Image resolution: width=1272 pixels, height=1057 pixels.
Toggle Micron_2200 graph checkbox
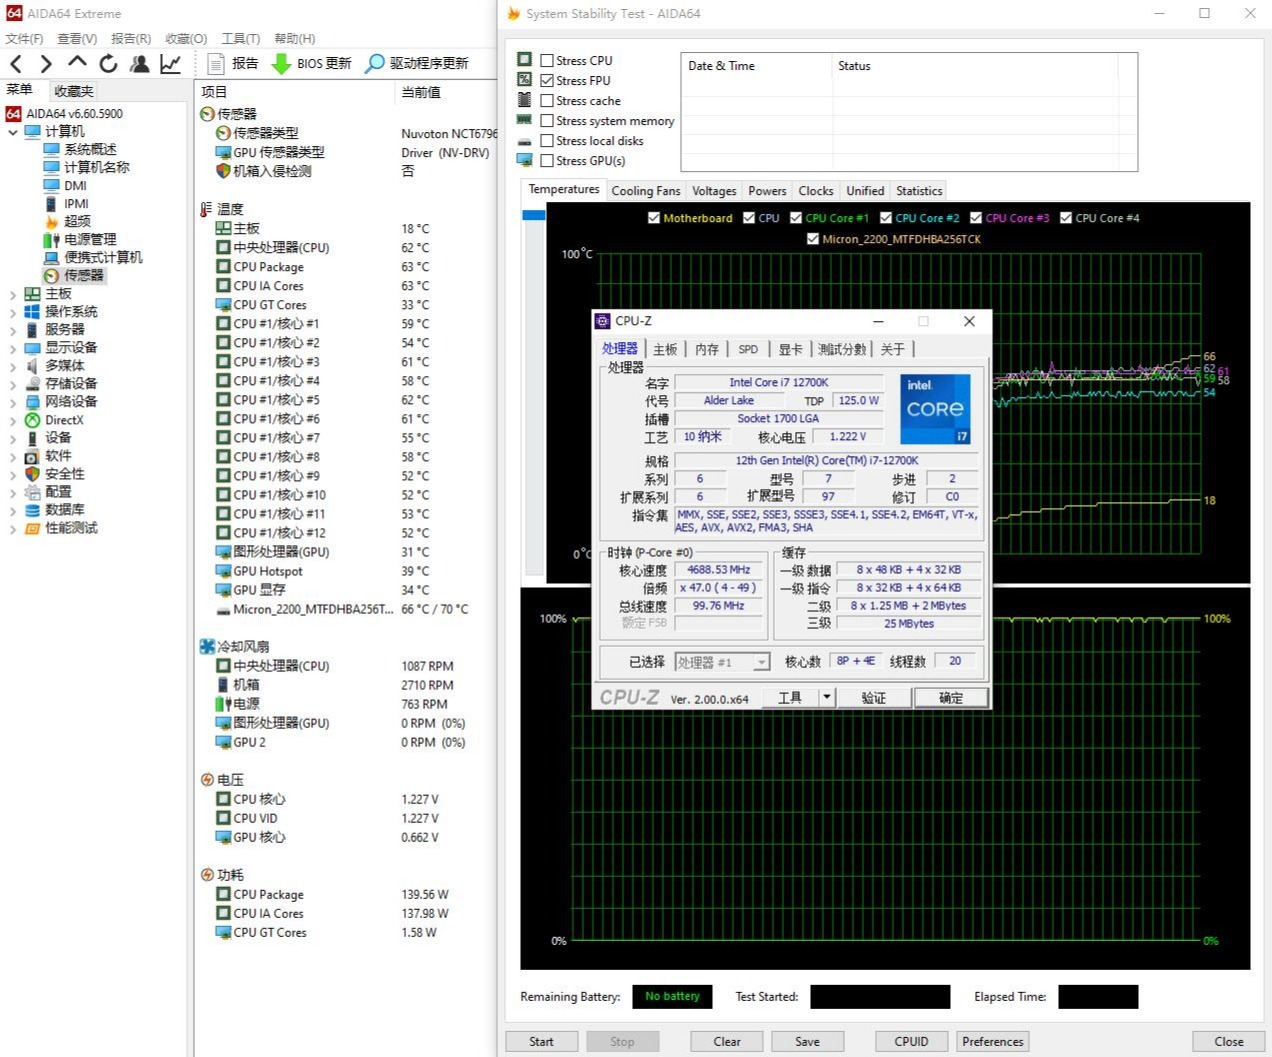813,239
